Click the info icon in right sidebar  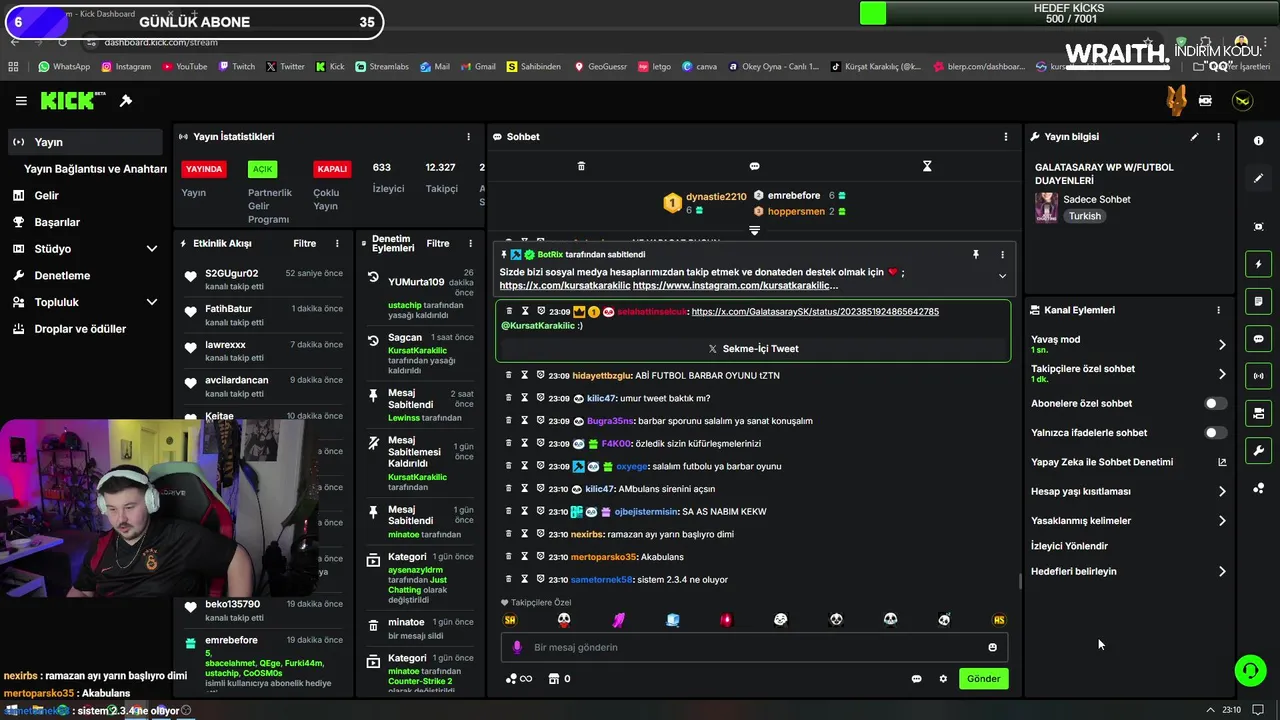pyautogui.click(x=1258, y=141)
